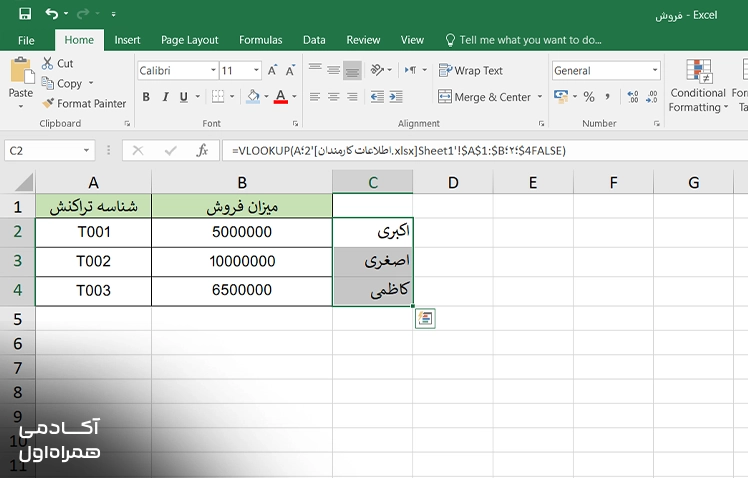Expand the Copy options arrow
This screenshot has width=748, height=478.
click(91, 83)
